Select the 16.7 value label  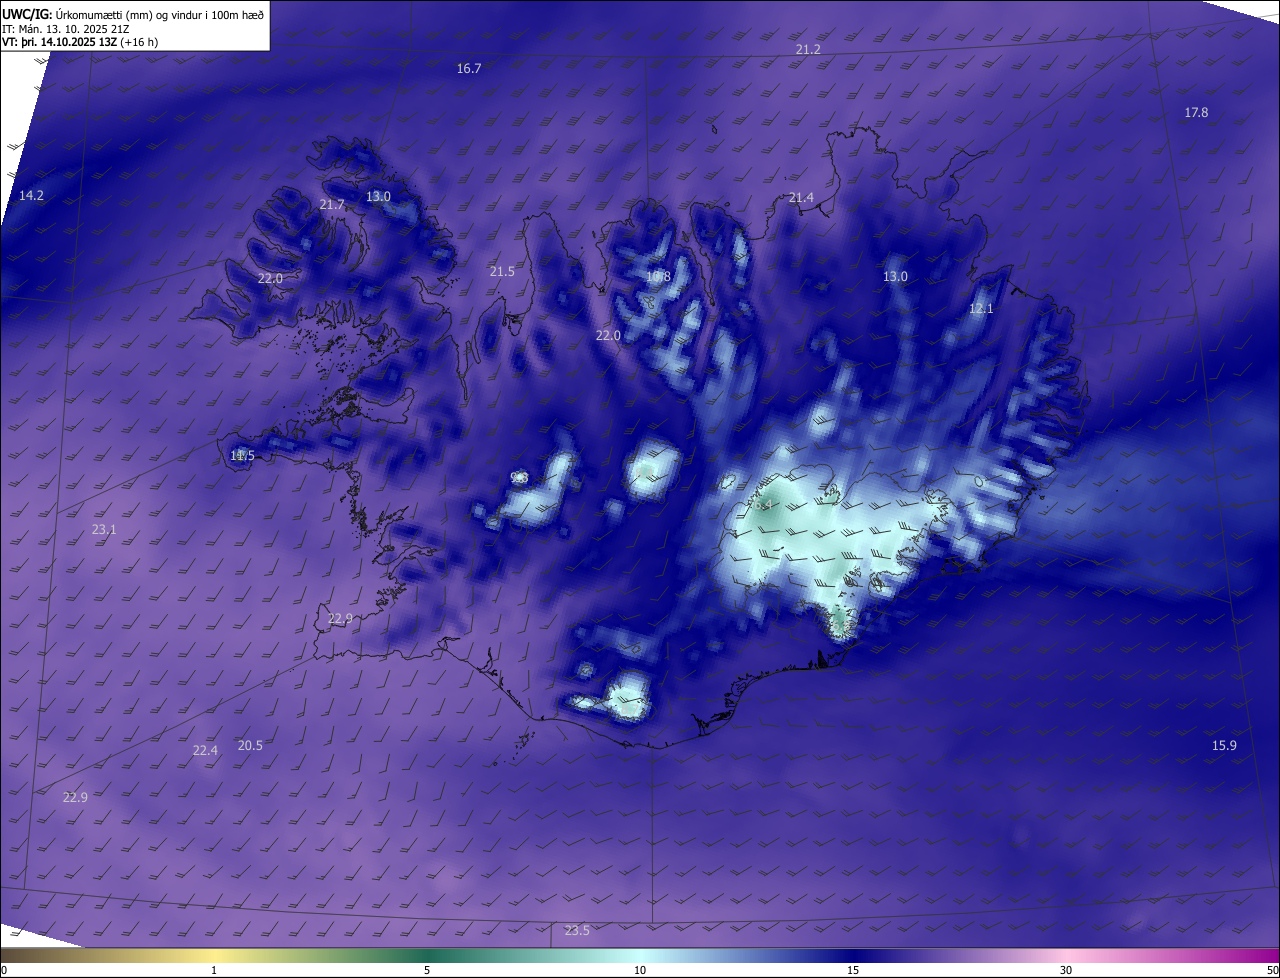click(469, 69)
